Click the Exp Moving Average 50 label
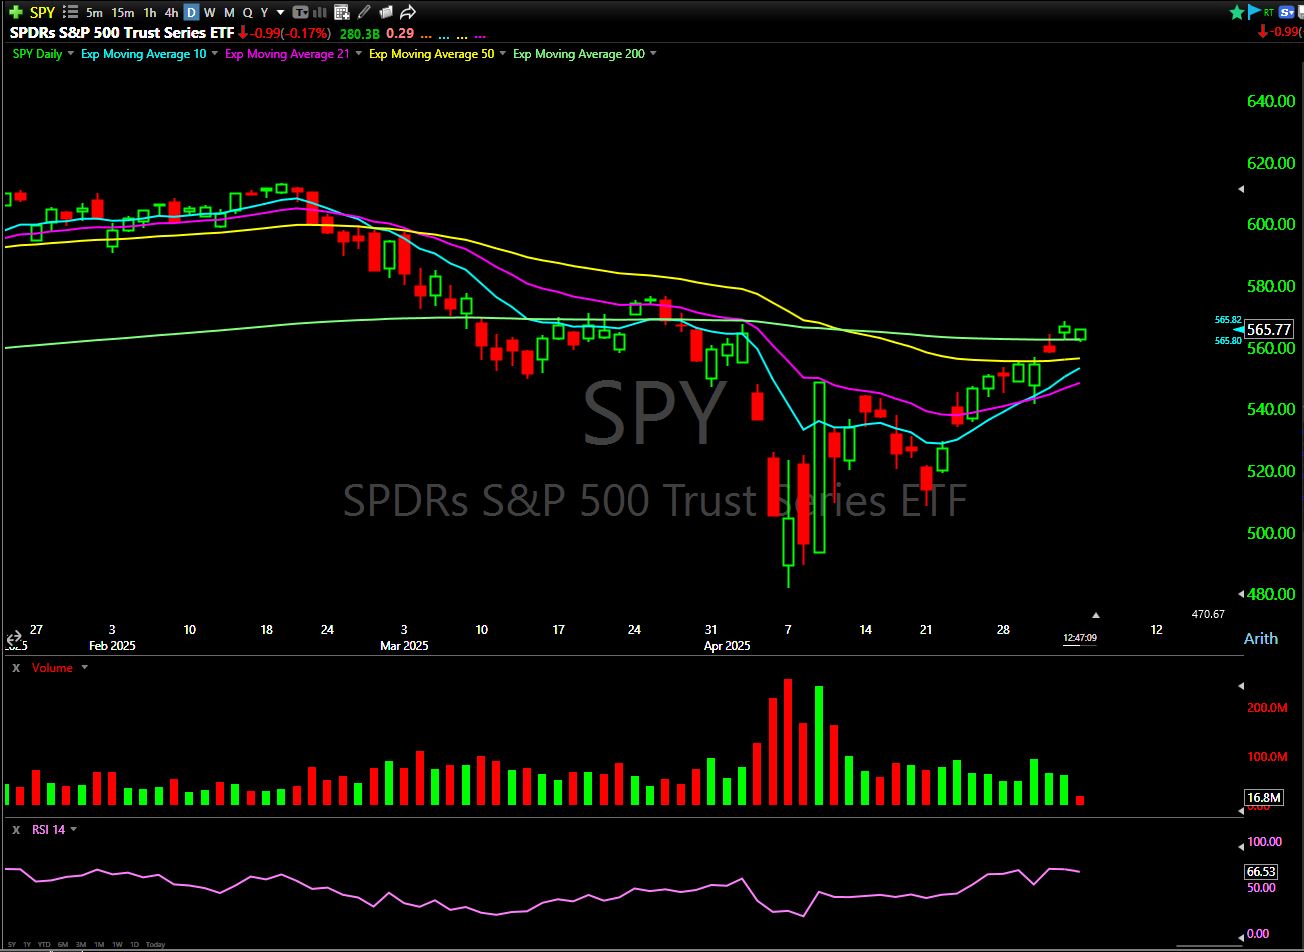This screenshot has width=1304, height=952. point(432,53)
